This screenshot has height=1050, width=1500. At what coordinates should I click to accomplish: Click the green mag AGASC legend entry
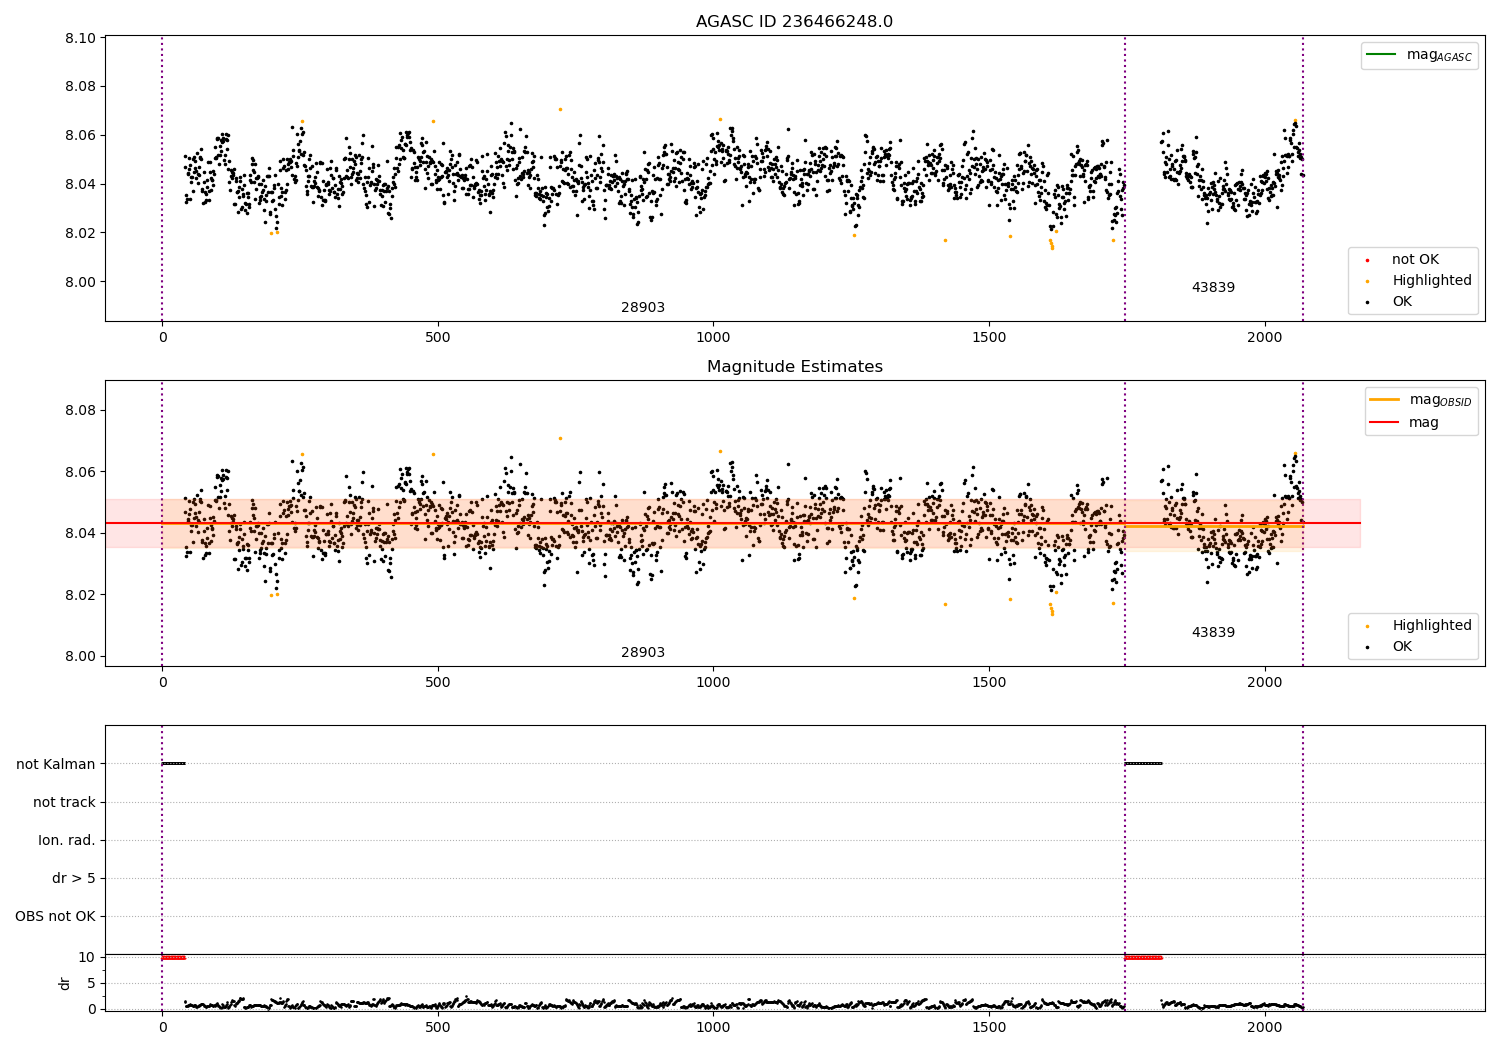tap(1419, 55)
